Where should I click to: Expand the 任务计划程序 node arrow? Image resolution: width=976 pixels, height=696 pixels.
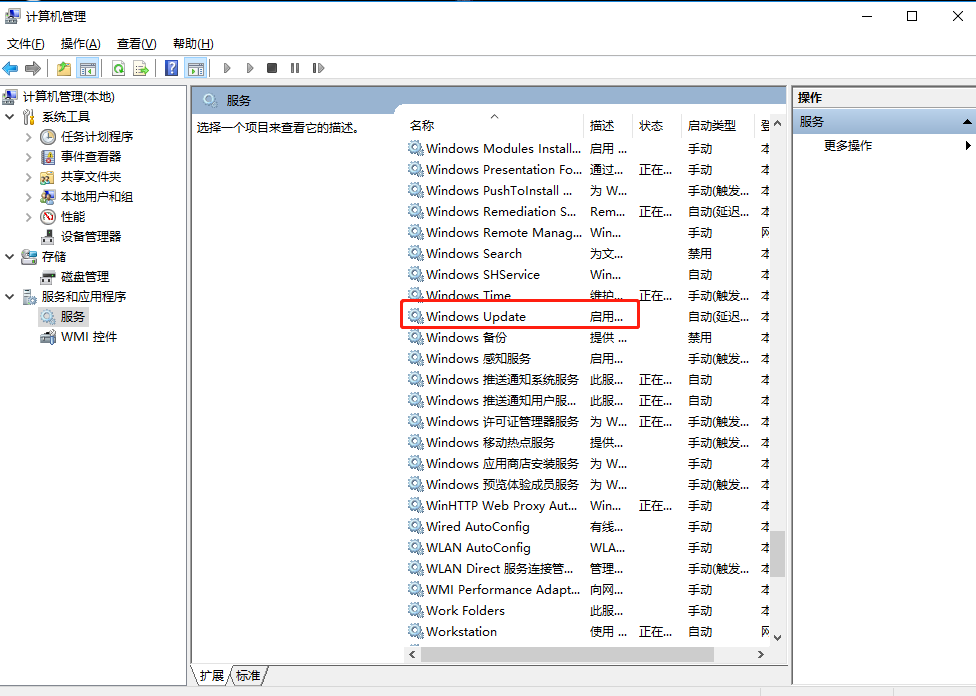29,137
